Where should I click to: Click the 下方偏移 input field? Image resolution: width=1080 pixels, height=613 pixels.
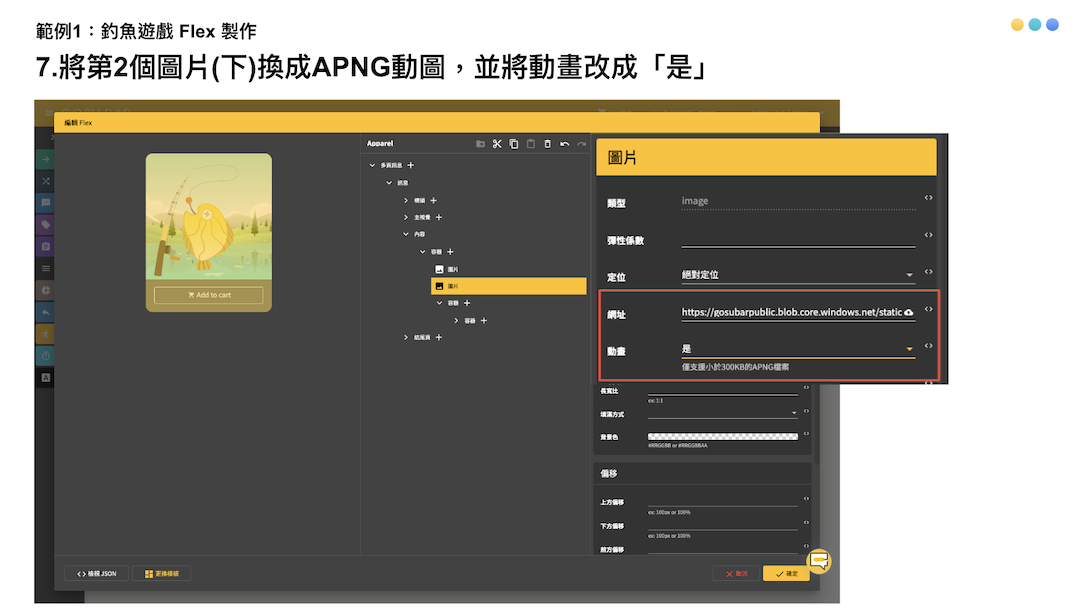(x=723, y=525)
